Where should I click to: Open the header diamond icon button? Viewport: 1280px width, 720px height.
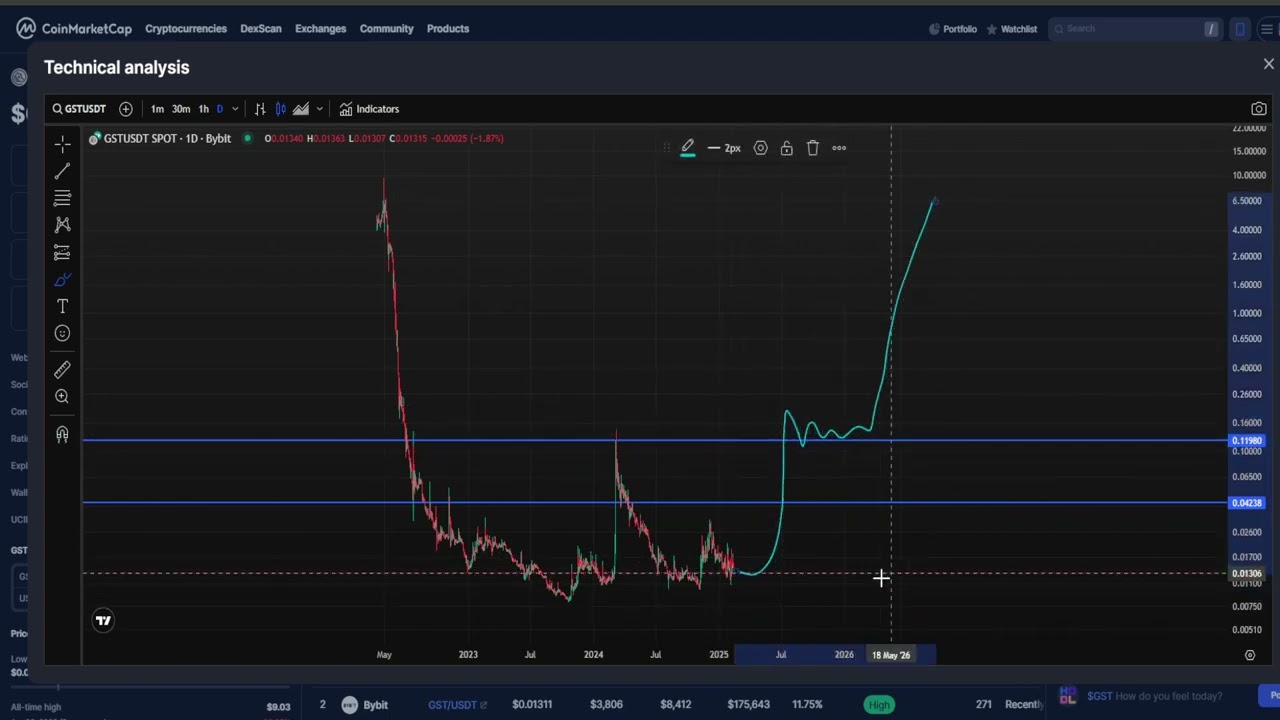pos(1241,29)
